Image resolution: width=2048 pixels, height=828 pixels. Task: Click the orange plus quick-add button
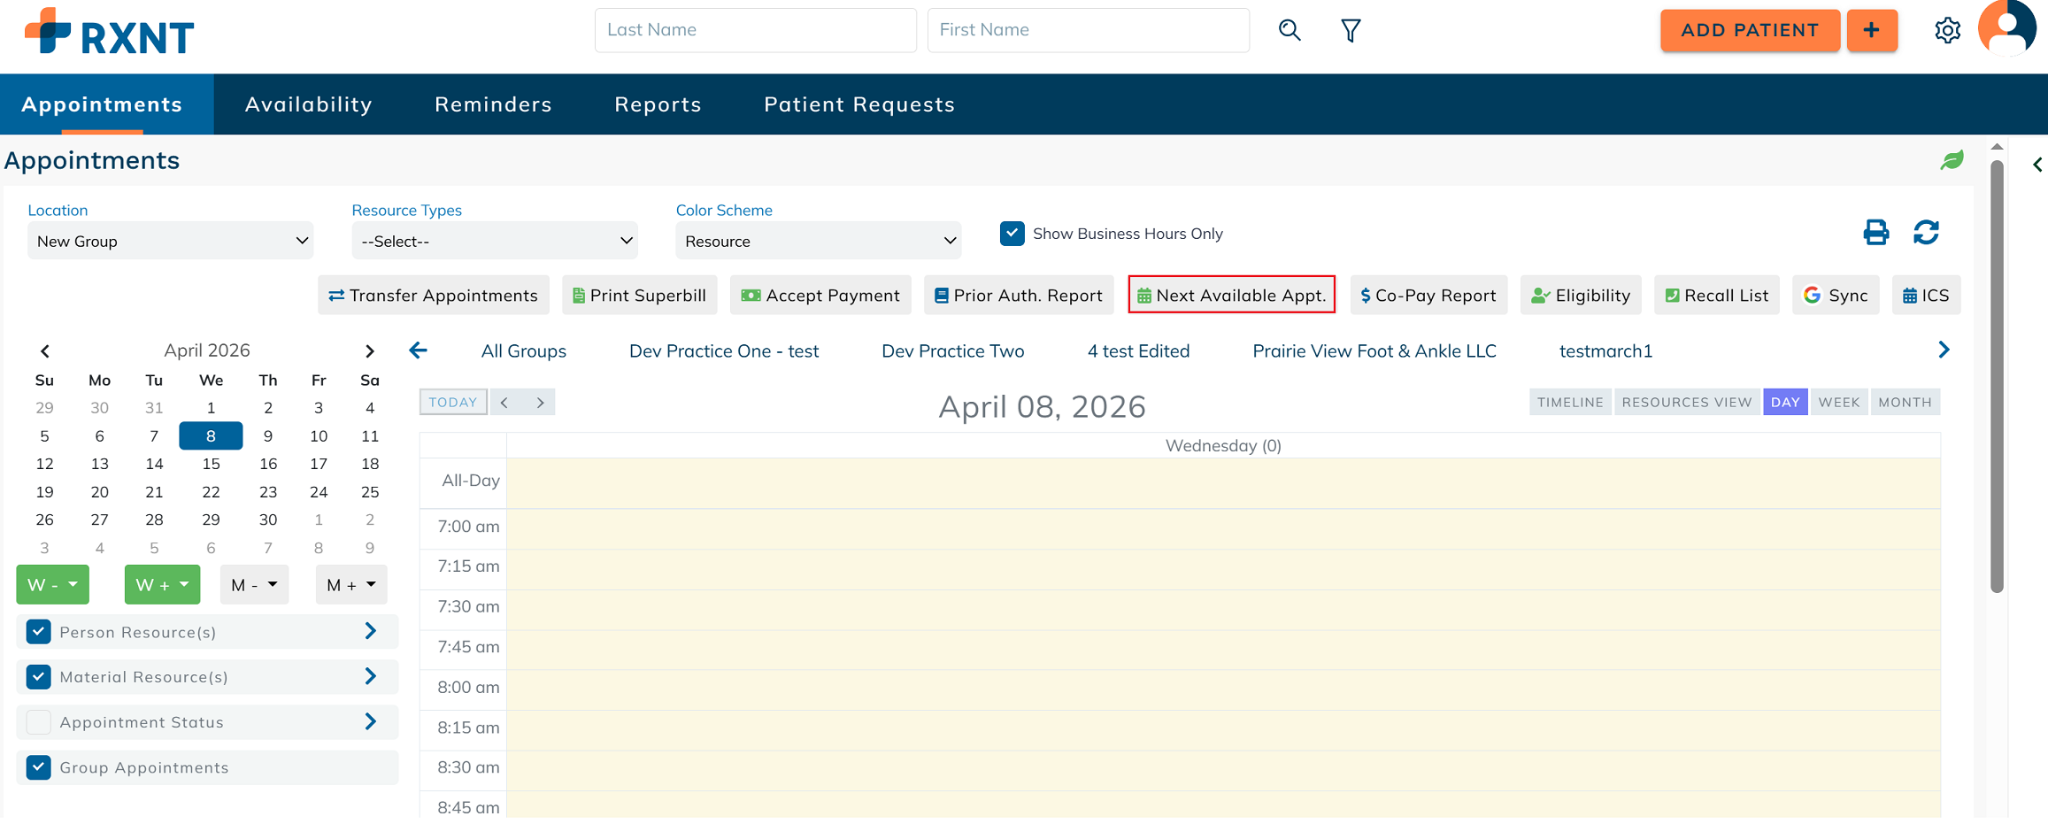click(1871, 31)
